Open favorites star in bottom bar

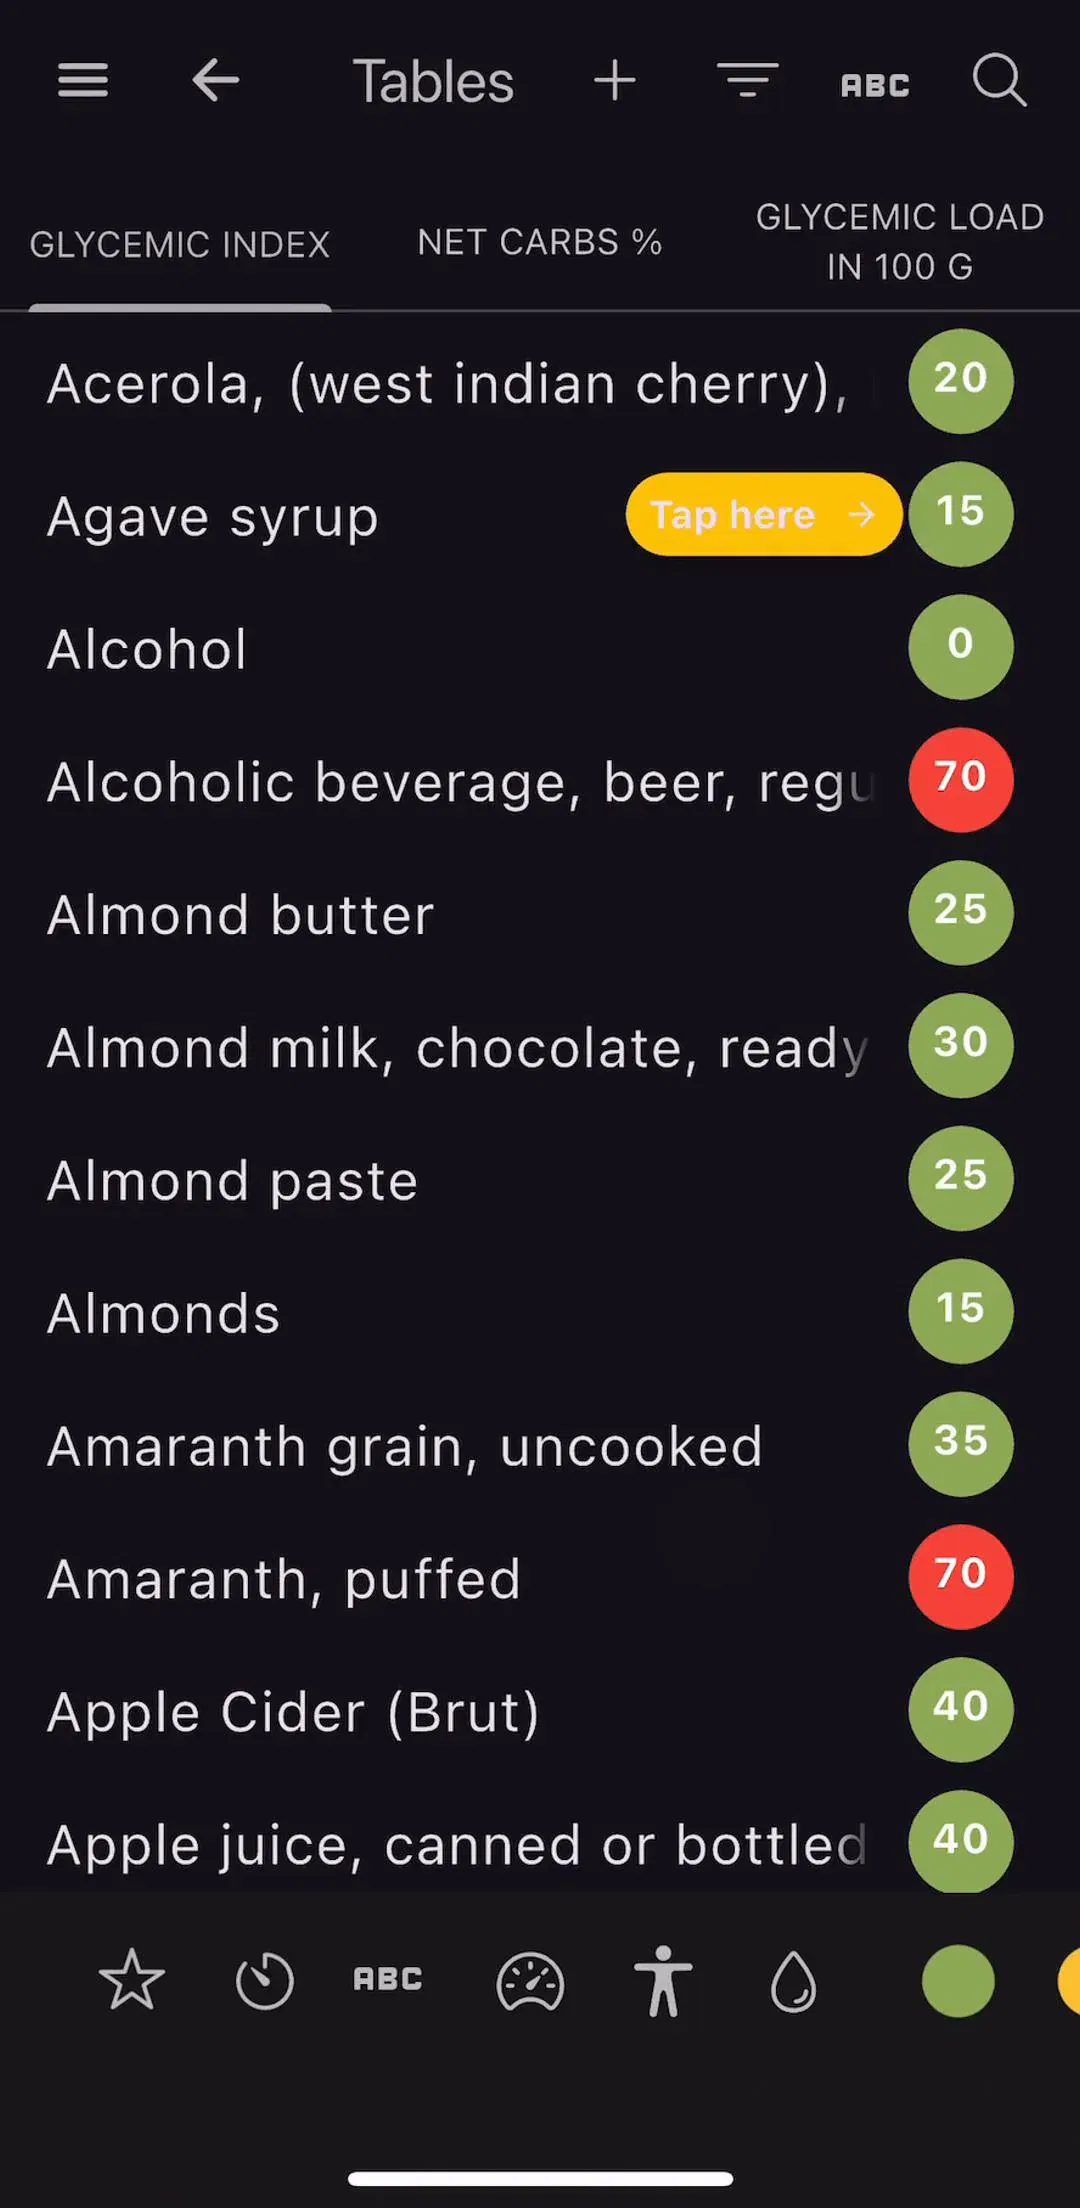(x=132, y=1980)
